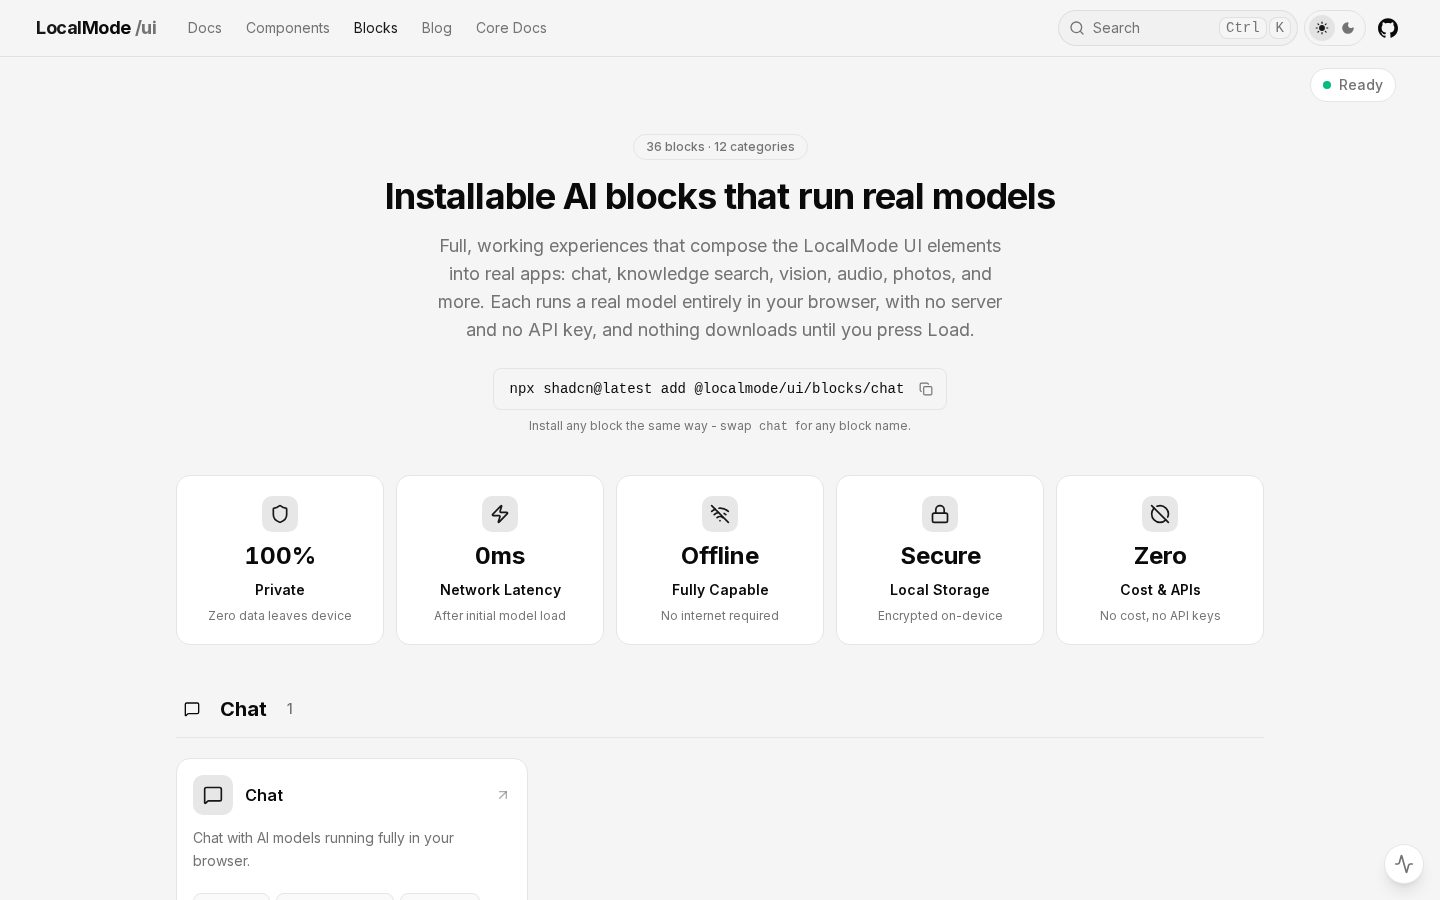
Task: Click the lightning bolt Network Latency icon
Action: pos(500,514)
